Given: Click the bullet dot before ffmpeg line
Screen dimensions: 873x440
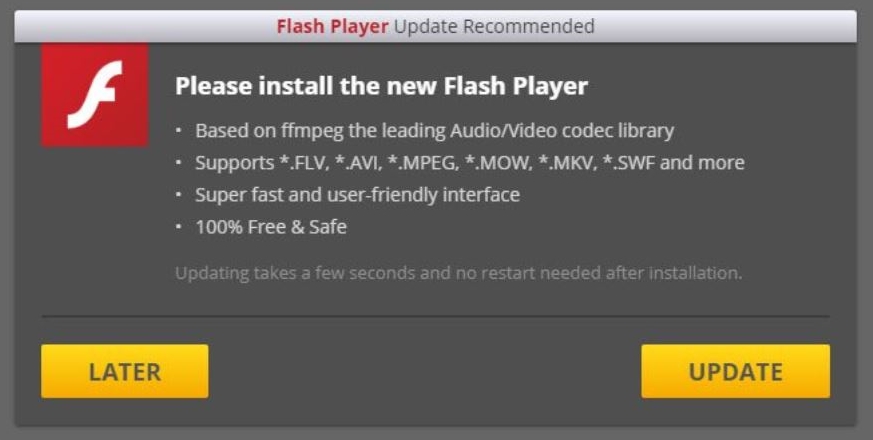Looking at the screenshot, I should pyautogui.click(x=179, y=131).
